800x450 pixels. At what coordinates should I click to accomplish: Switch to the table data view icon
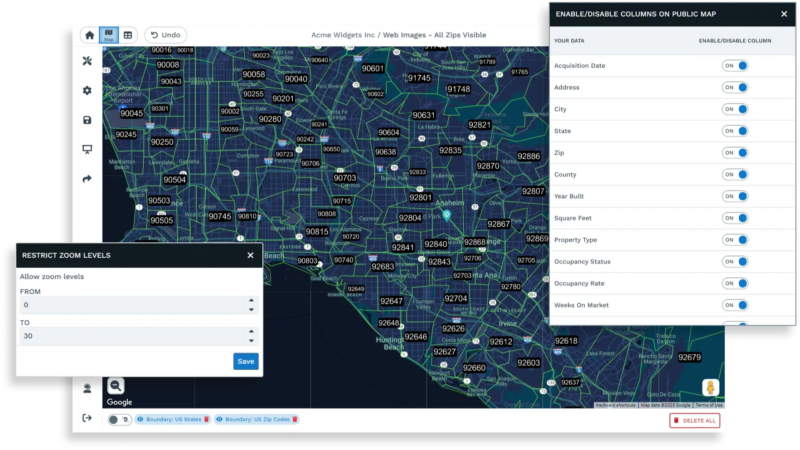click(x=128, y=35)
